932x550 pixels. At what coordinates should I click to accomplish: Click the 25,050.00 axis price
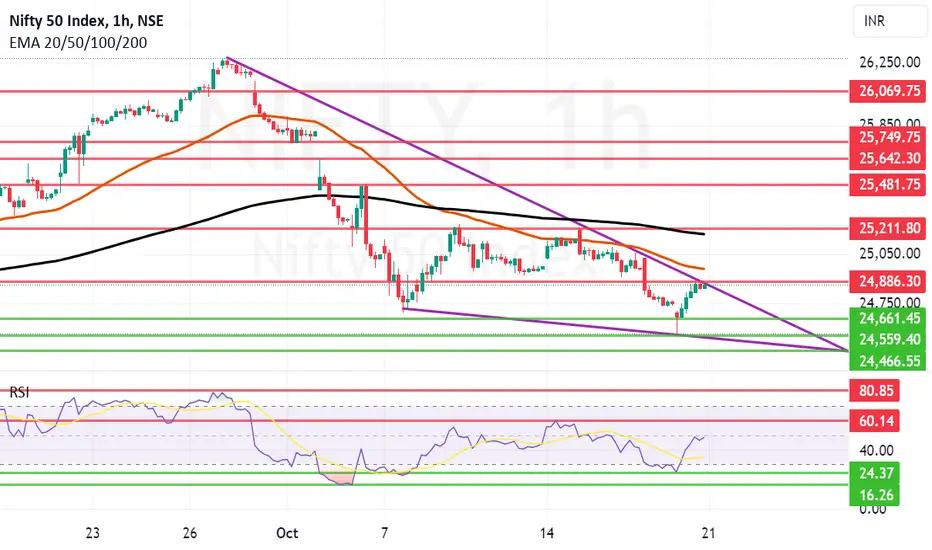889,254
